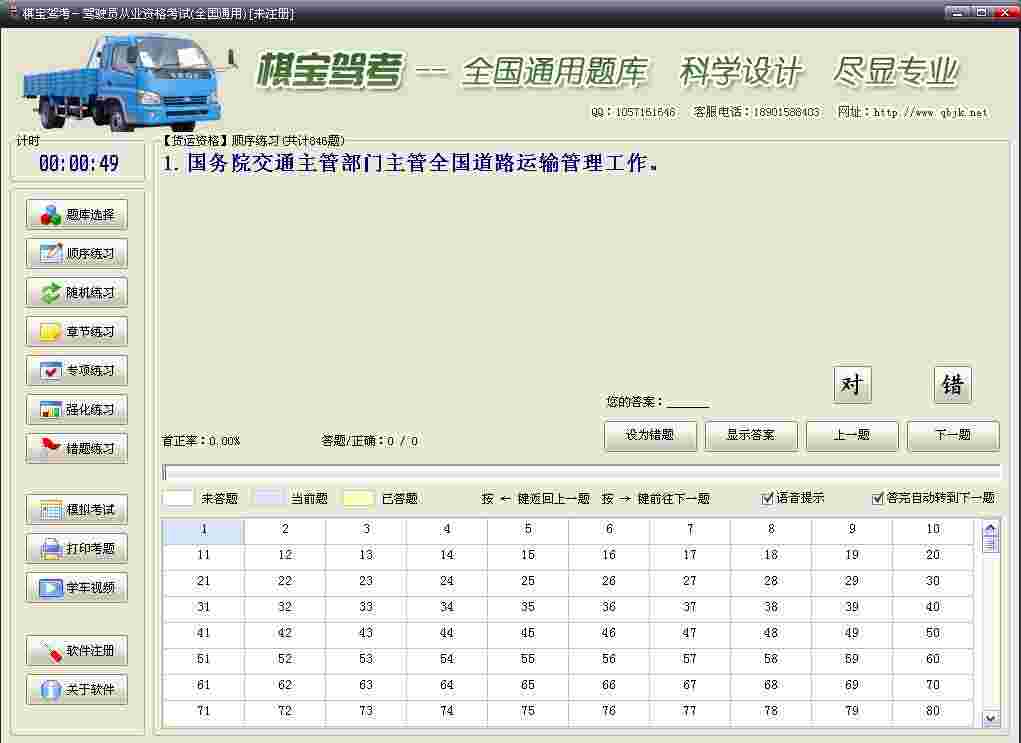Viewport: 1021px width, 743px height.
Task: Click 打印考题 print questions button
Action: click(x=77, y=549)
